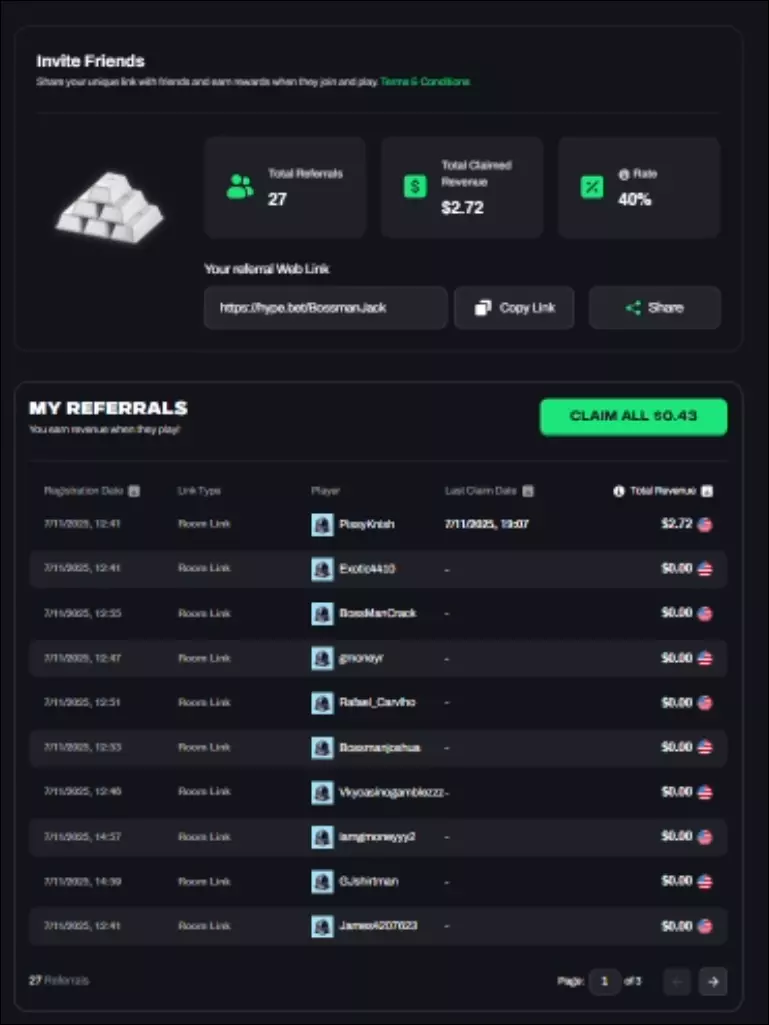
Task: Click the page number input box
Action: [605, 981]
